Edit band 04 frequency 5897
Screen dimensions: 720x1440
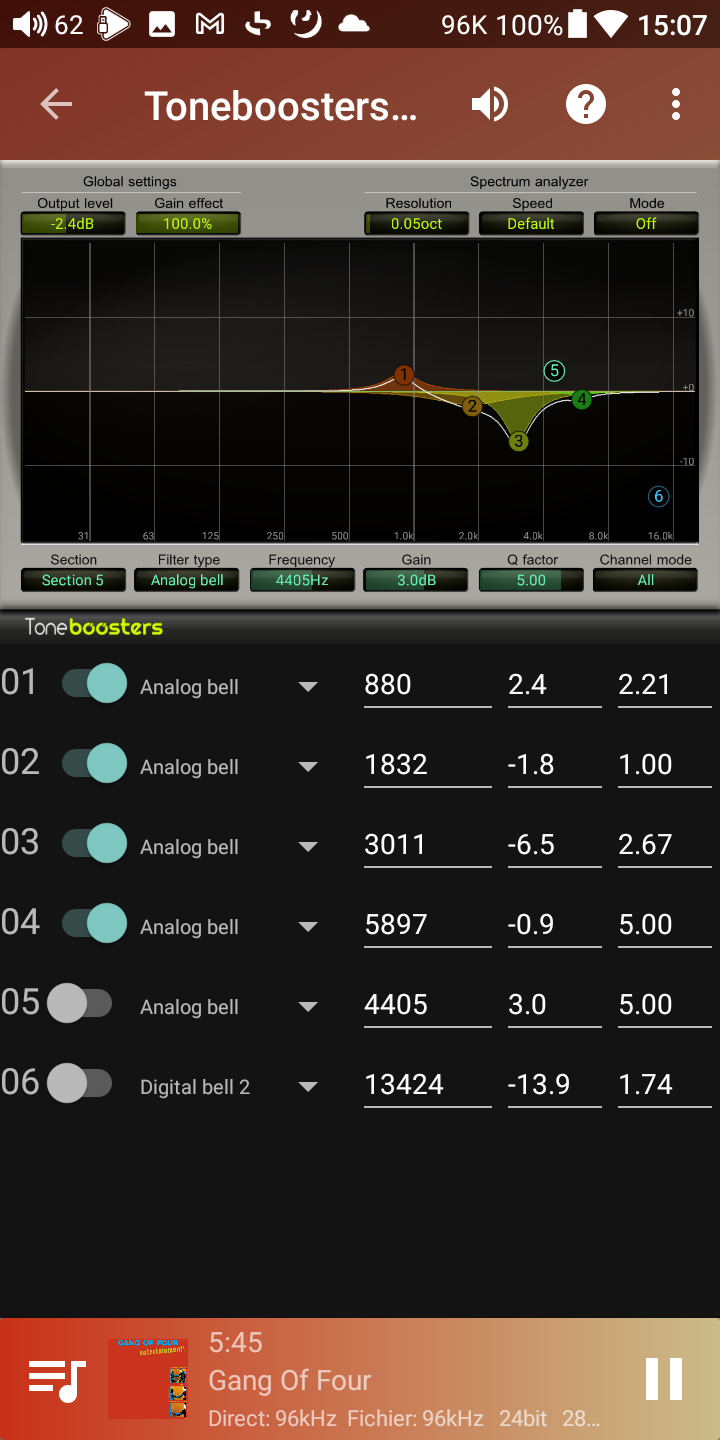pyautogui.click(x=428, y=925)
